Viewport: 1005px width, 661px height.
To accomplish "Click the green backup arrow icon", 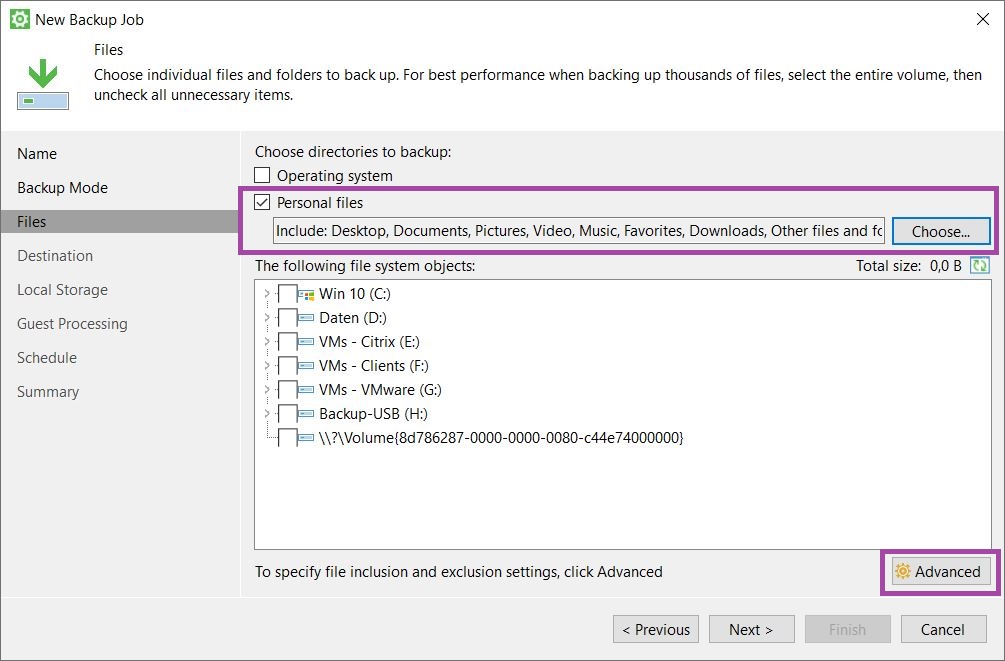I will click(x=42, y=74).
